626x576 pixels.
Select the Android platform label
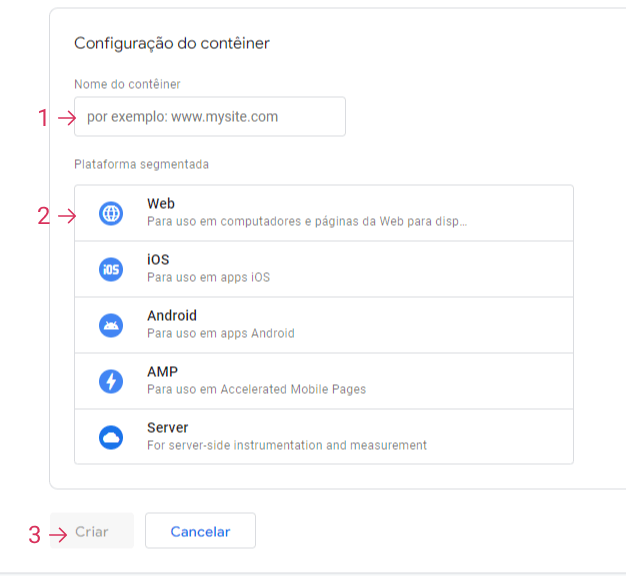coord(172,316)
